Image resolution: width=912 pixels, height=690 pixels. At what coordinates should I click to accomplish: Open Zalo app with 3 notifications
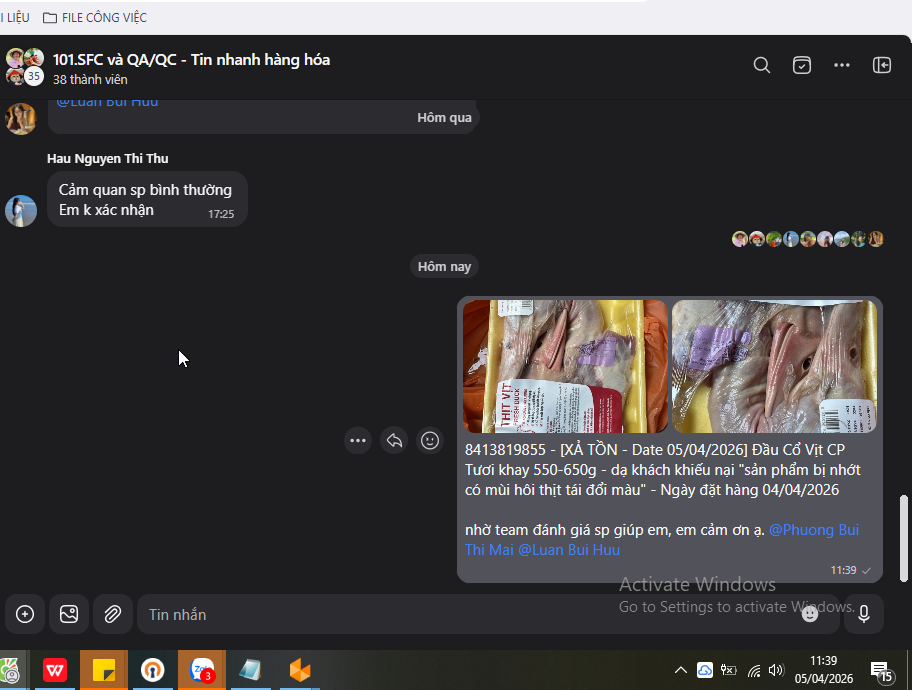[202, 670]
